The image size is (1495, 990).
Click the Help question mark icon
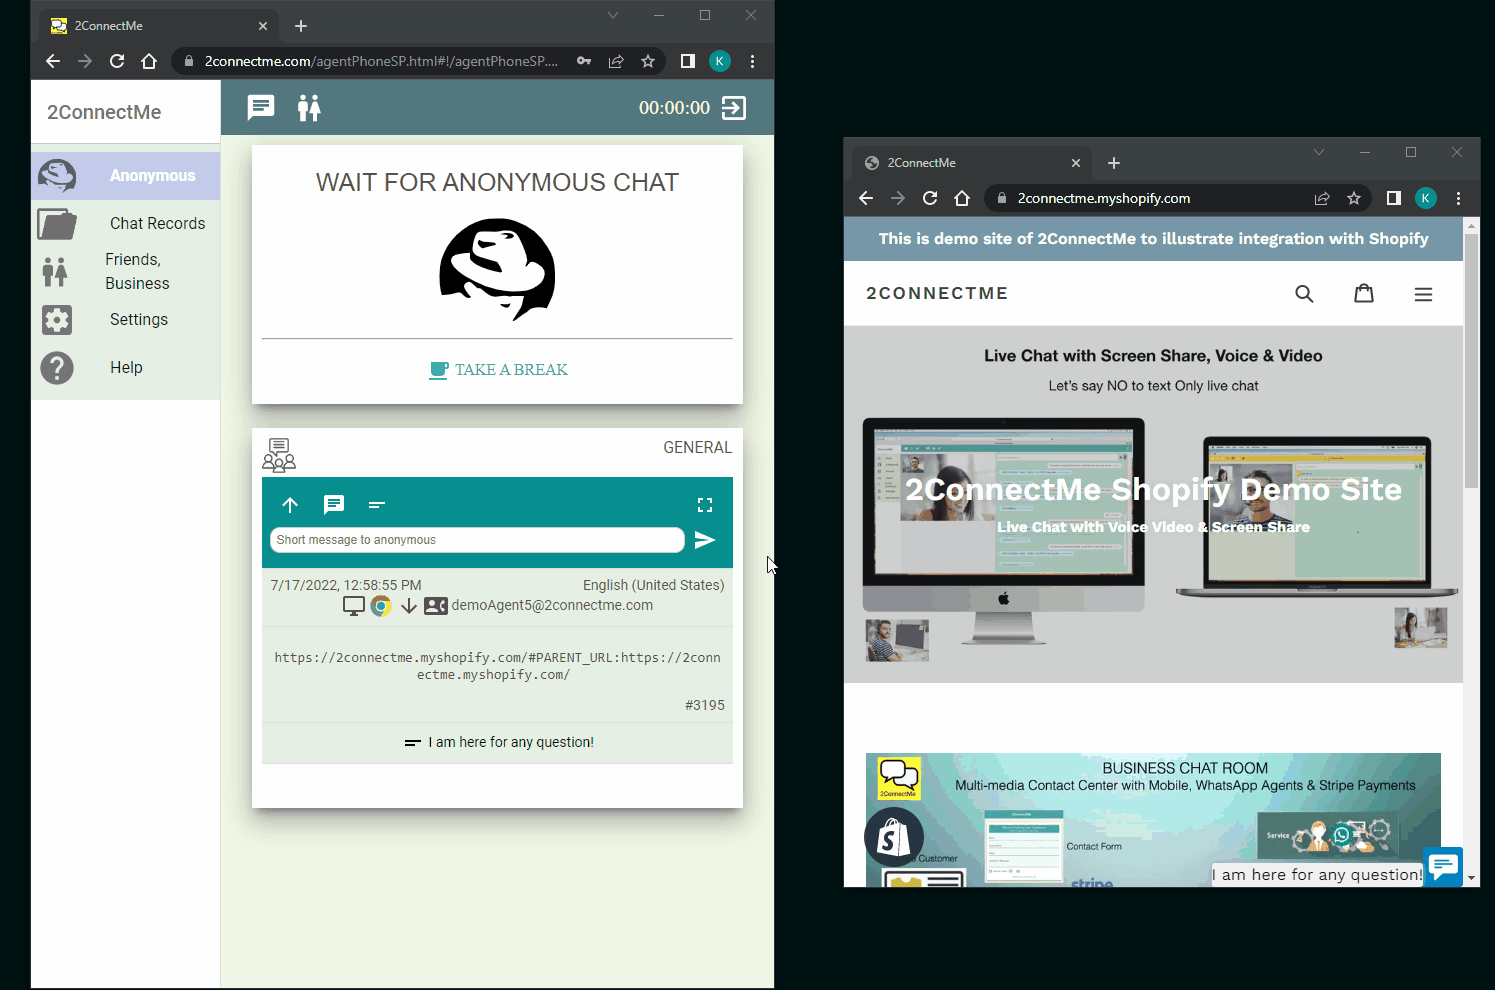coord(57,368)
